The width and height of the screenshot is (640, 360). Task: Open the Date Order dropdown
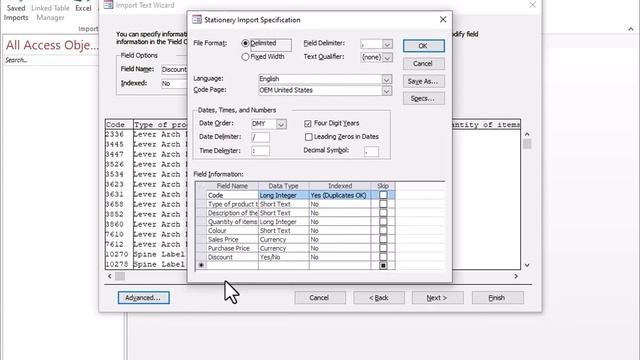click(x=281, y=124)
